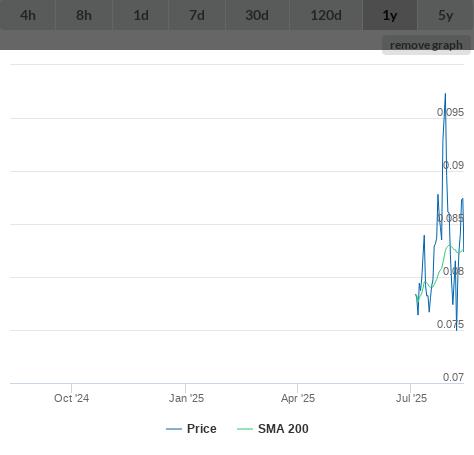Click the Apr '25 axis label

[298, 398]
